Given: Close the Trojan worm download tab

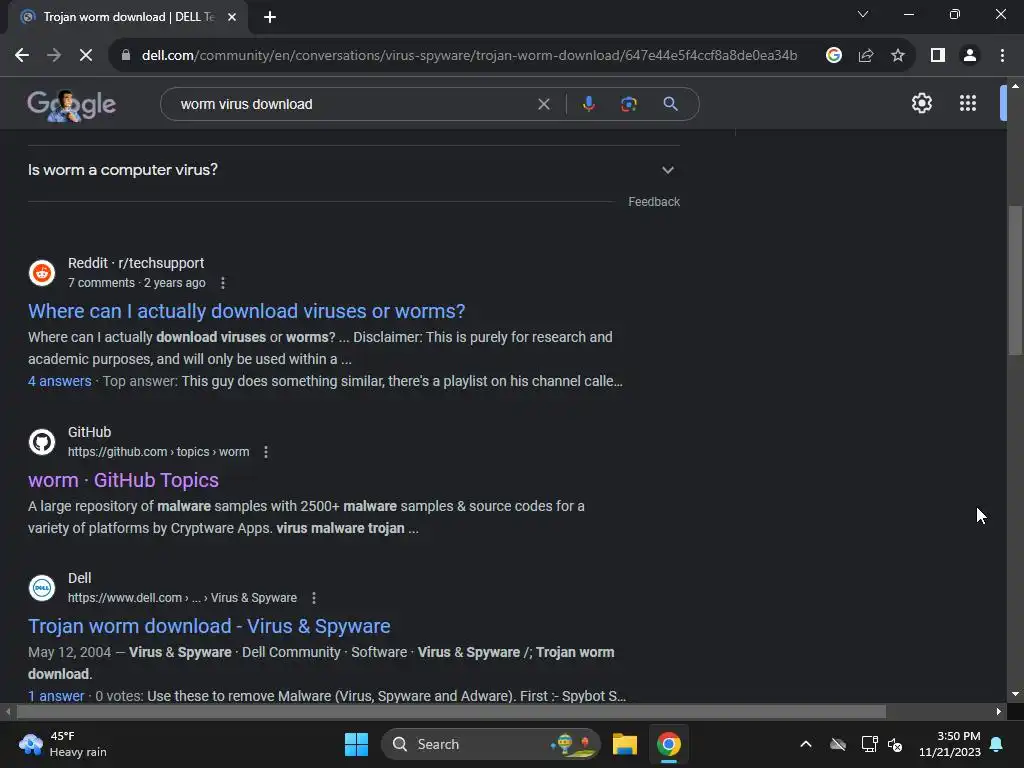Looking at the screenshot, I should point(232,17).
